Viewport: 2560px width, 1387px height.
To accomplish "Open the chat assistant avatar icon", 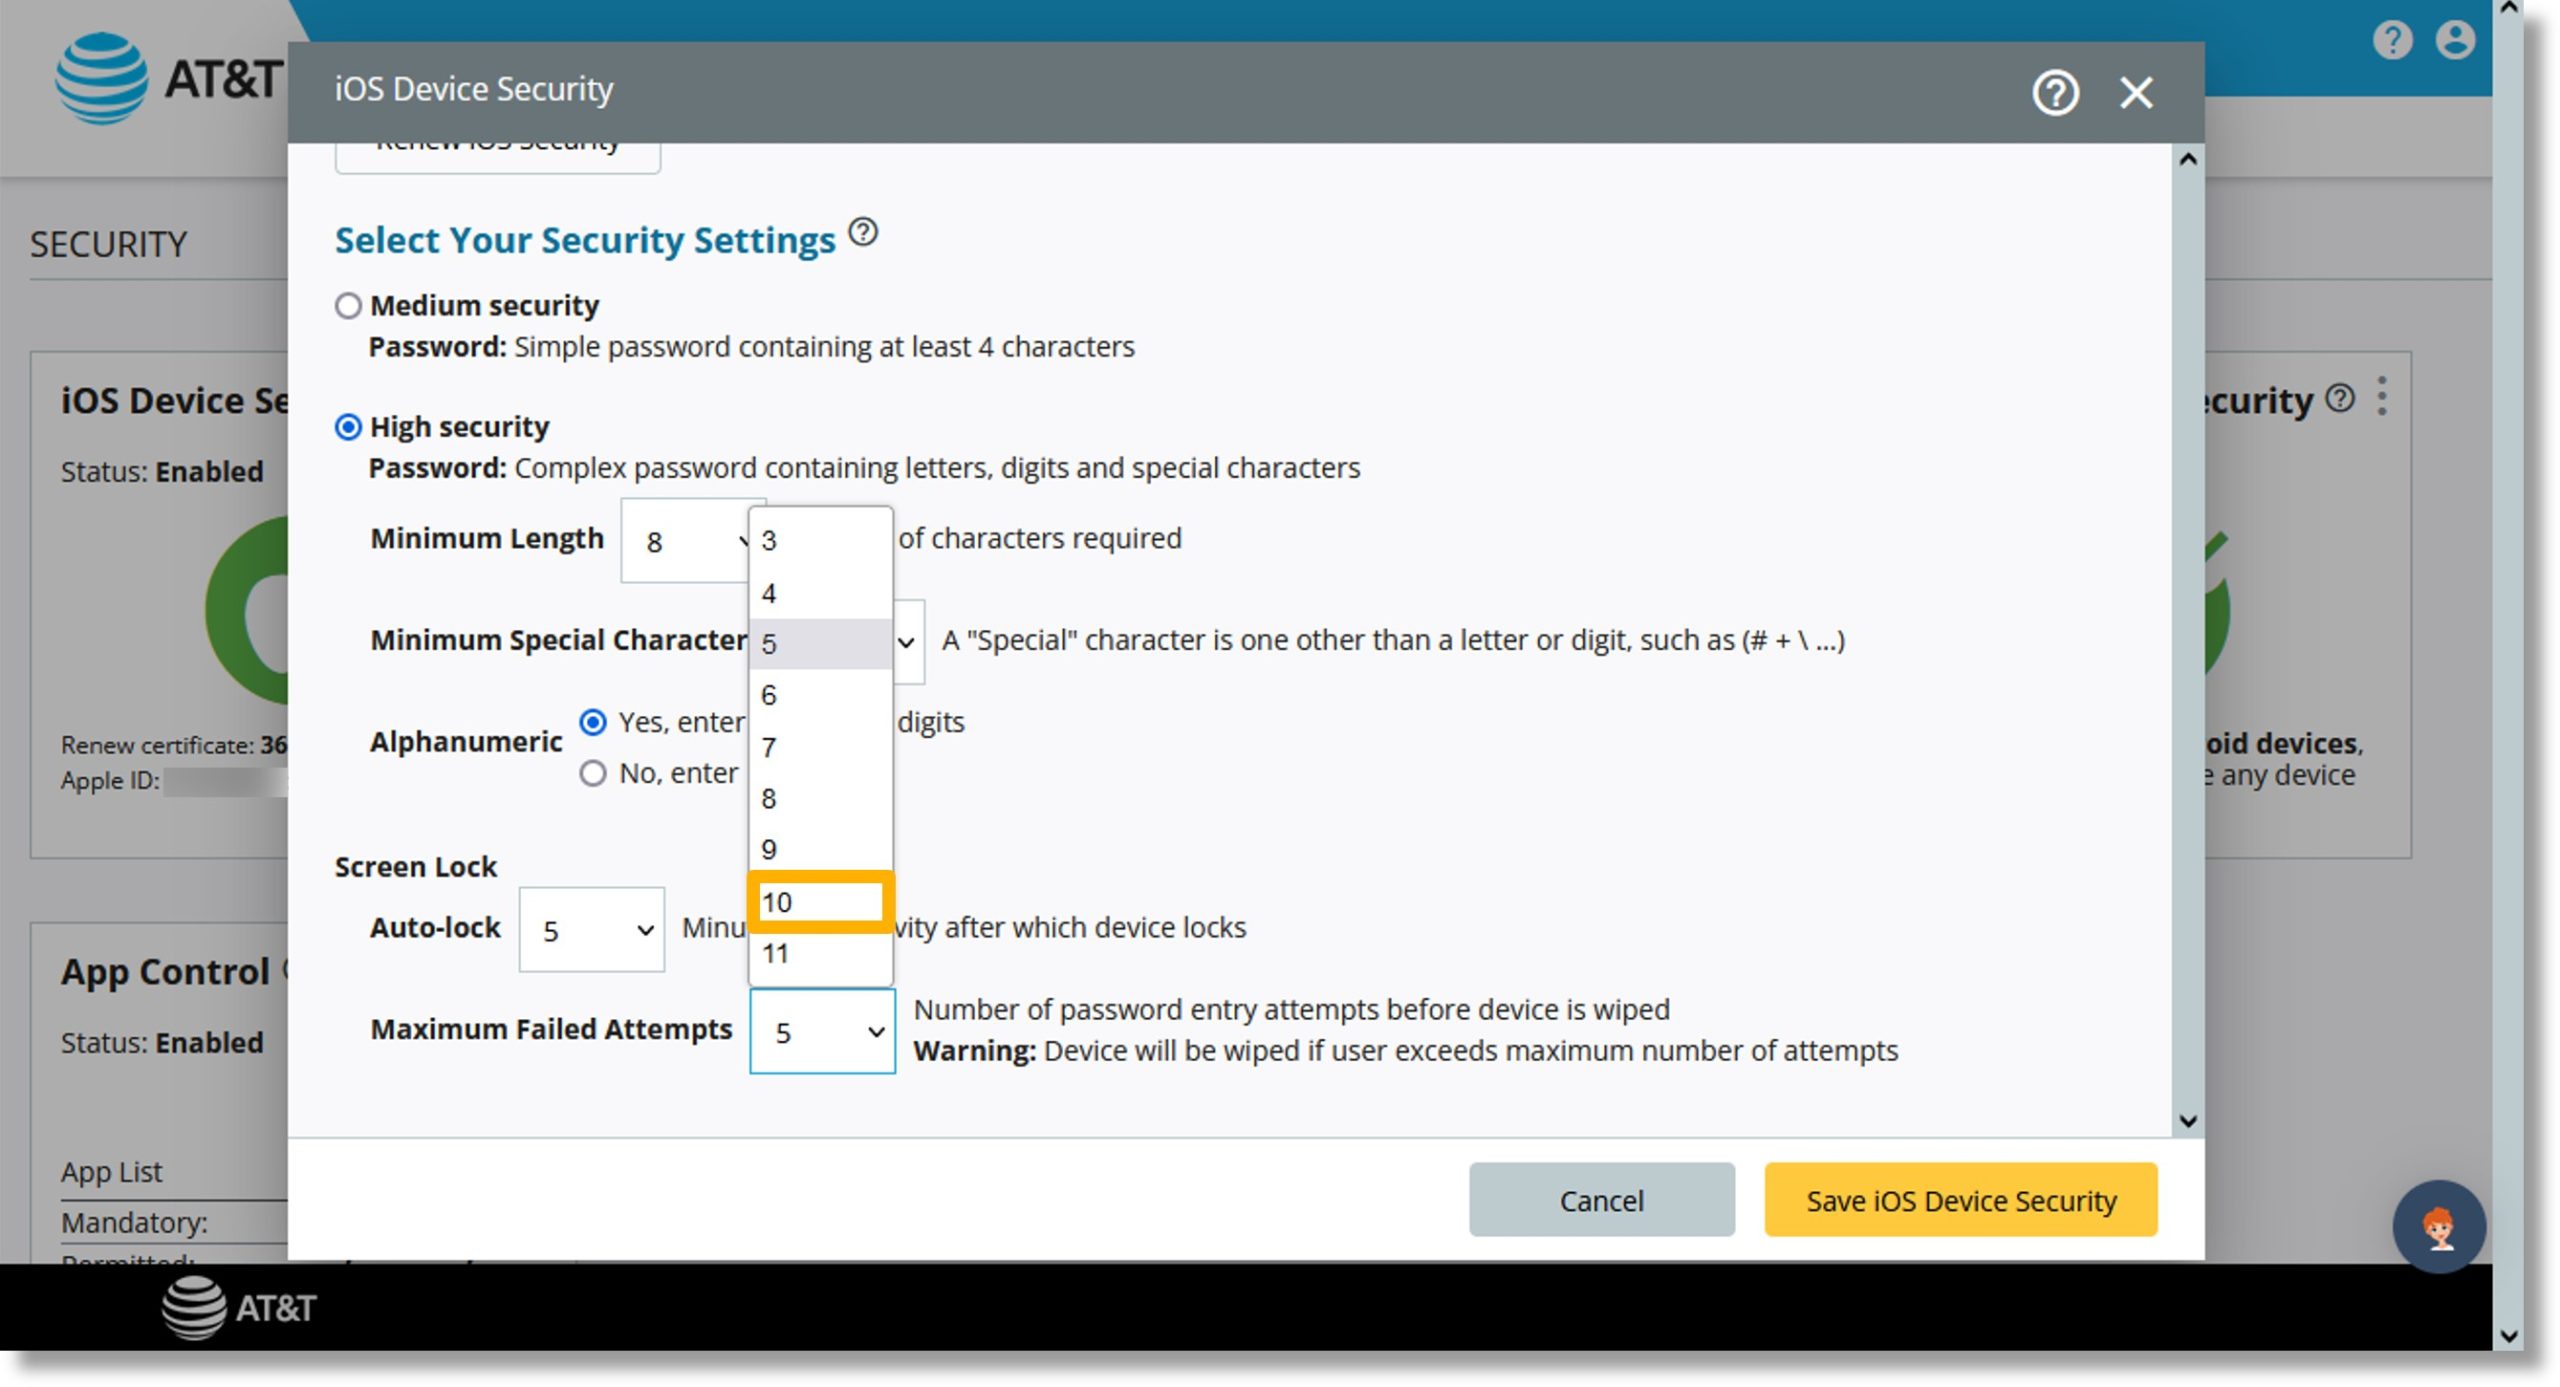I will (x=2438, y=1226).
